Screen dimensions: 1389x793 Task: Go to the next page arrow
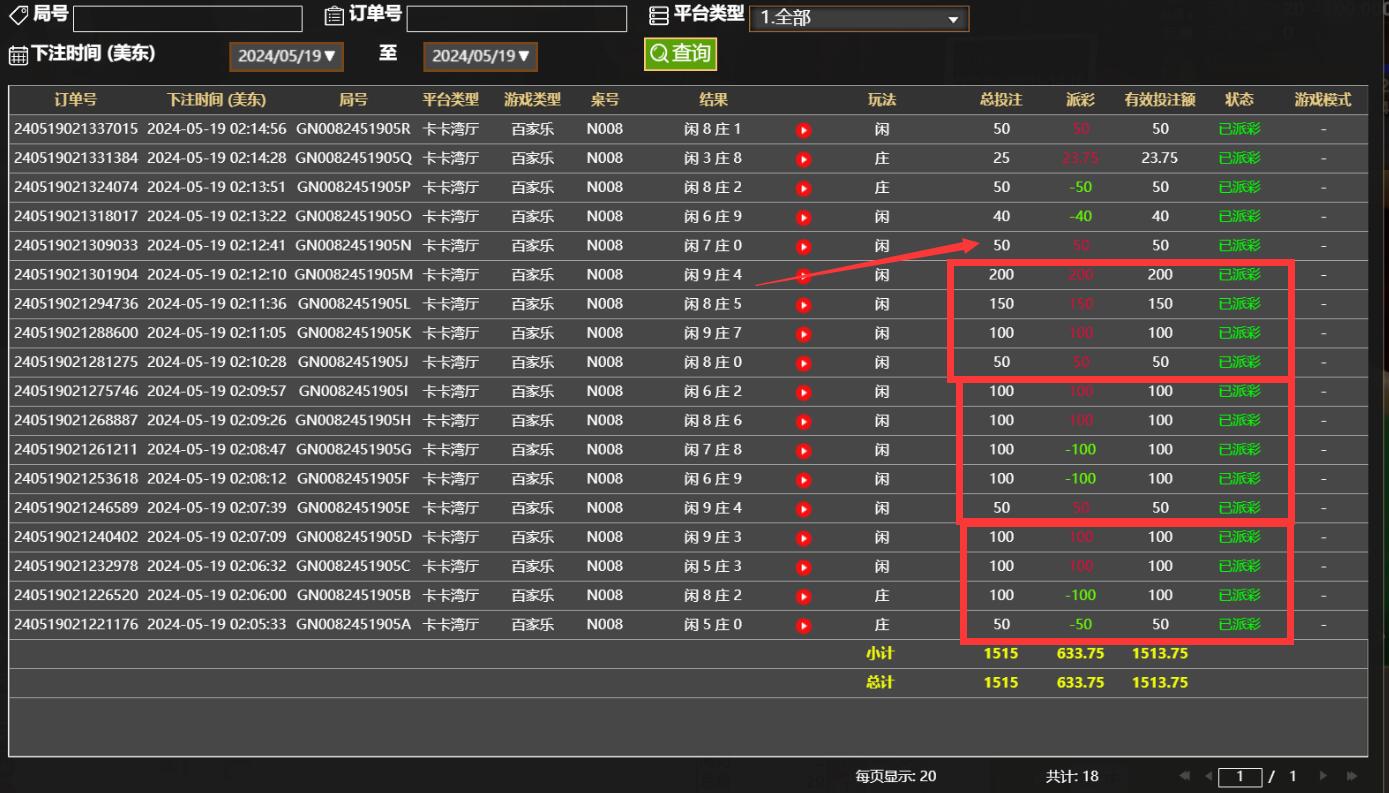coord(1324,776)
